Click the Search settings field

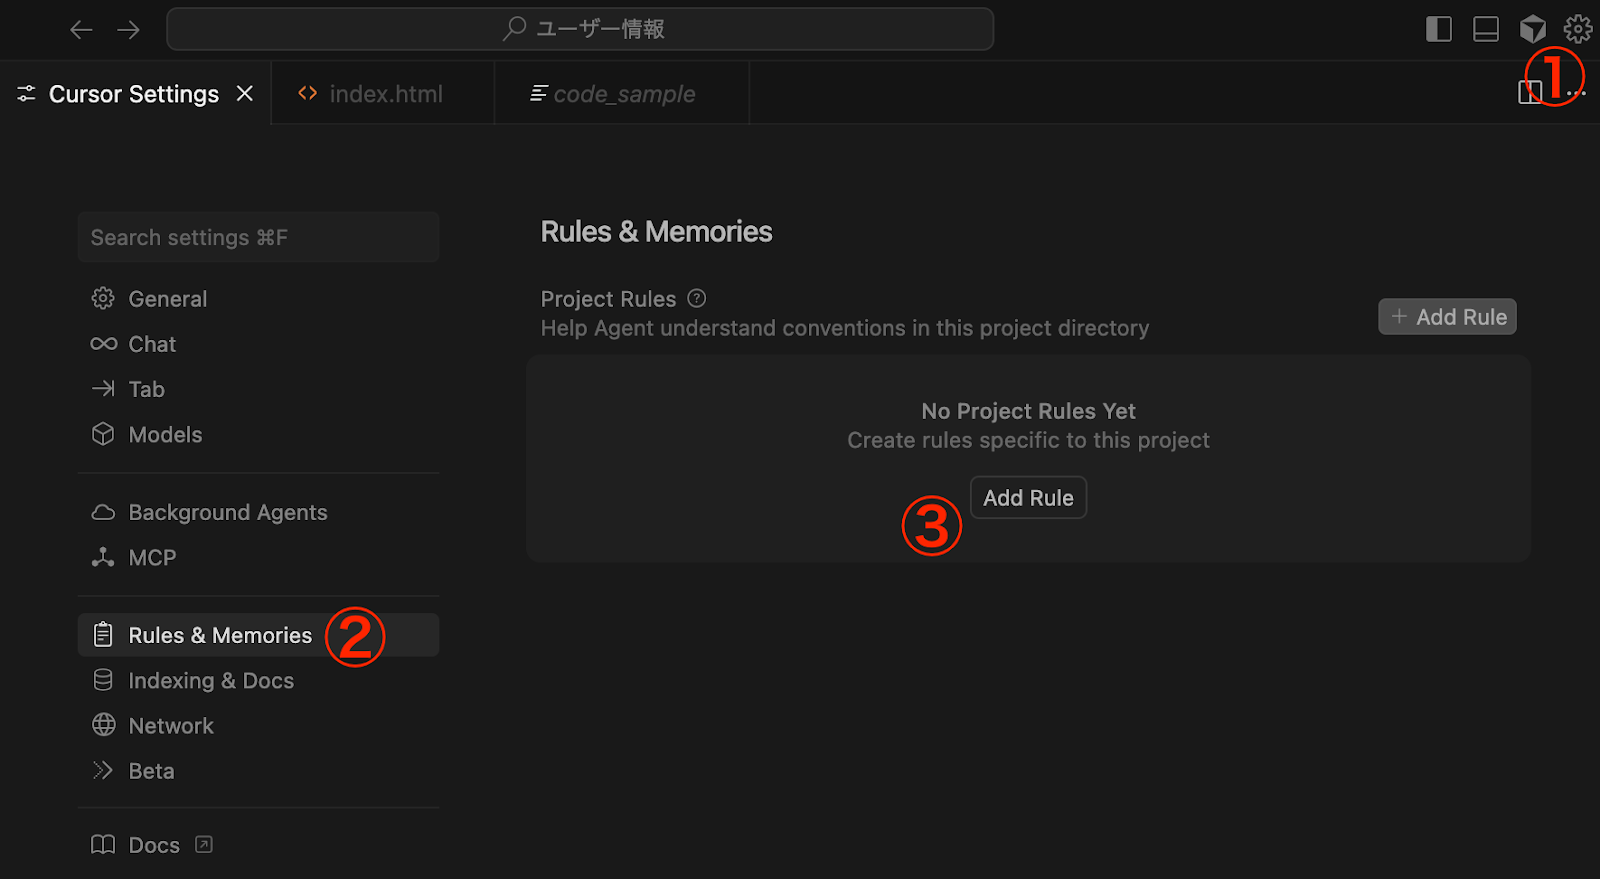258,237
